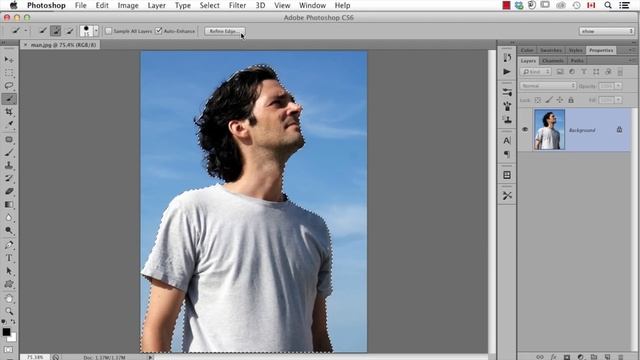Open the tool preset picker dropdown
Viewport: 640px width, 360px height.
pyautogui.click(x=25, y=31)
